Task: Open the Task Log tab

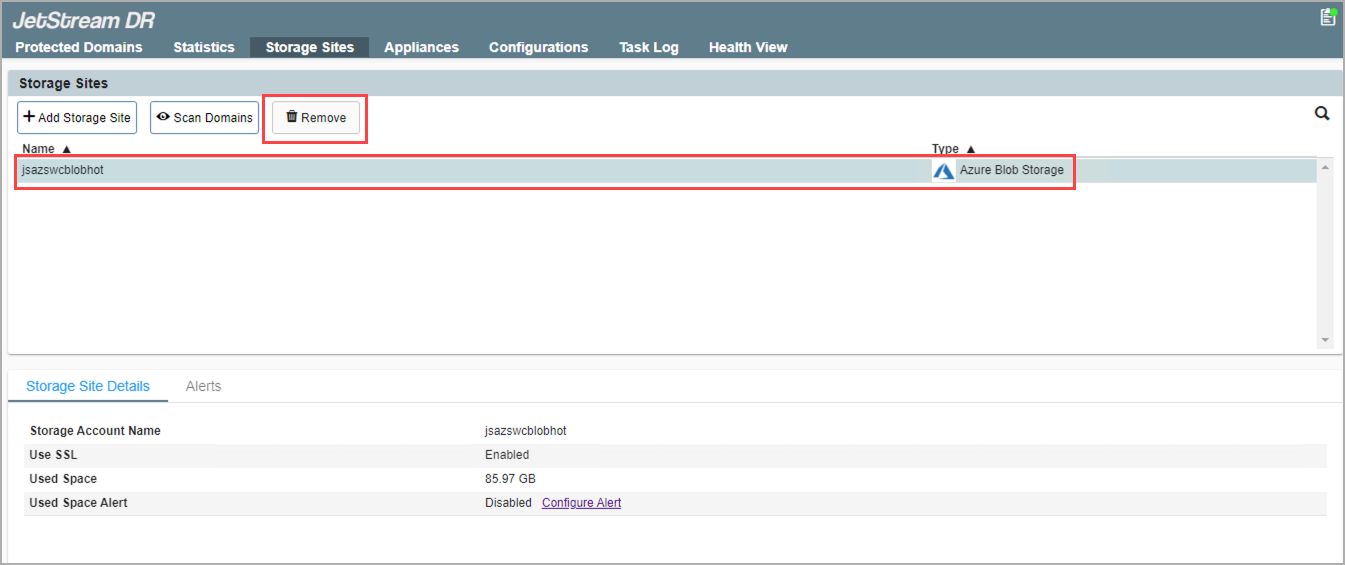Action: [648, 47]
